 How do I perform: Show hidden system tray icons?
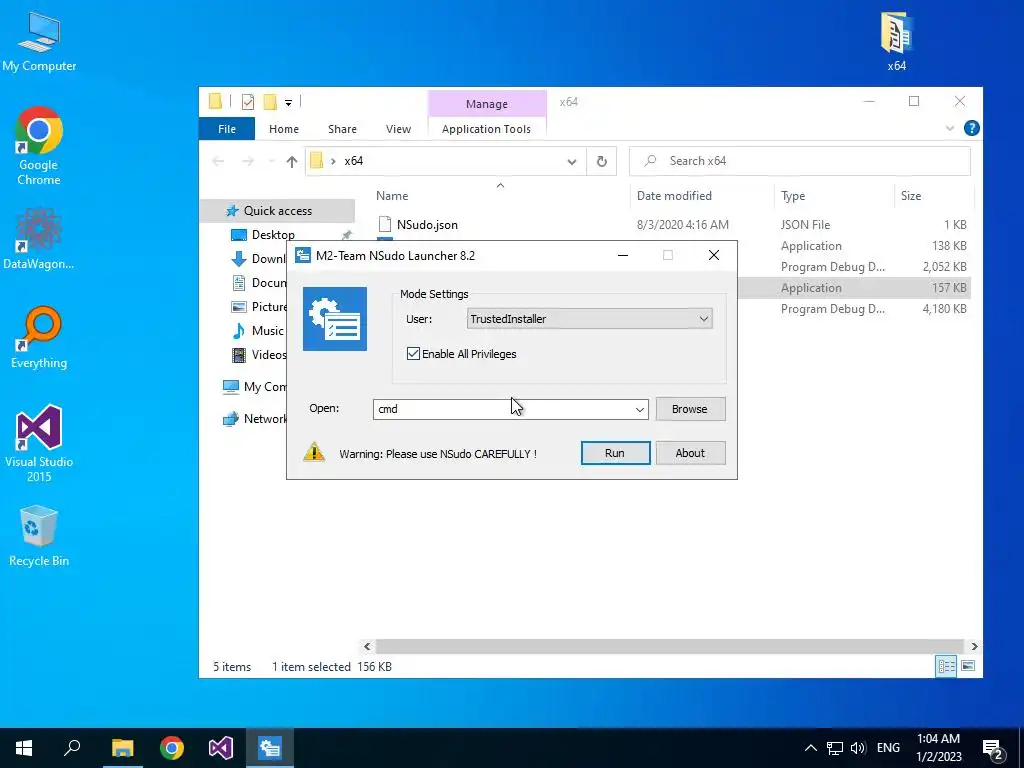click(x=810, y=748)
